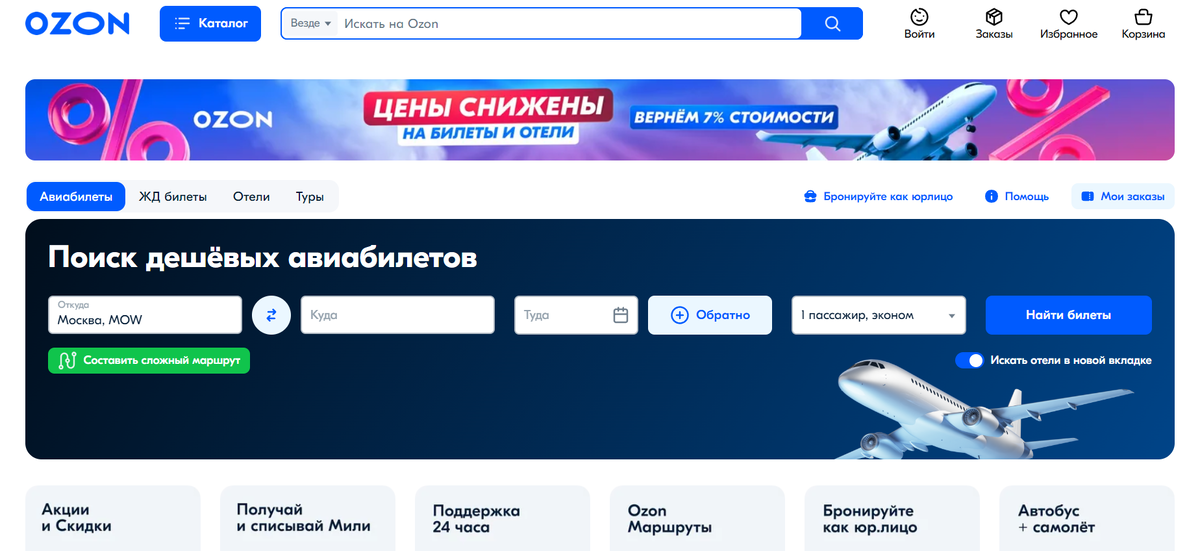This screenshot has height=551, width=1200.
Task: Open the Цены снижены promo banner
Action: (600, 120)
